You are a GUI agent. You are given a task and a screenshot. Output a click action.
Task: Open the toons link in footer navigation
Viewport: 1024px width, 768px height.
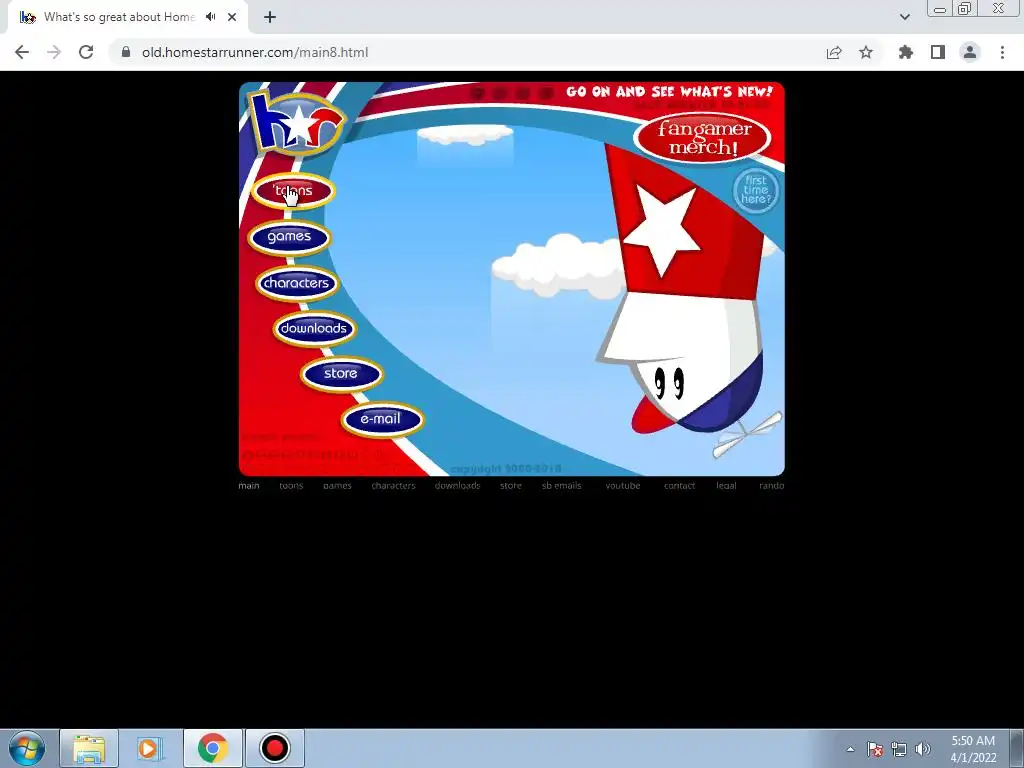291,485
